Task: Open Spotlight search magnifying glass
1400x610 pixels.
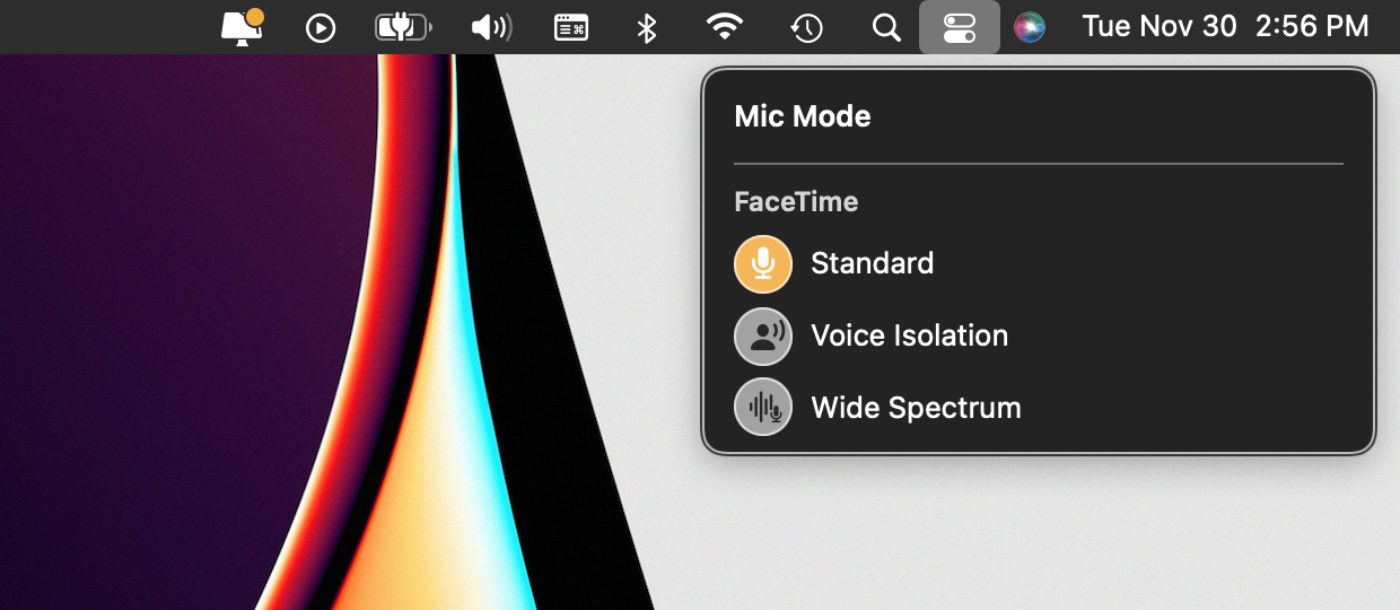Action: click(886, 28)
